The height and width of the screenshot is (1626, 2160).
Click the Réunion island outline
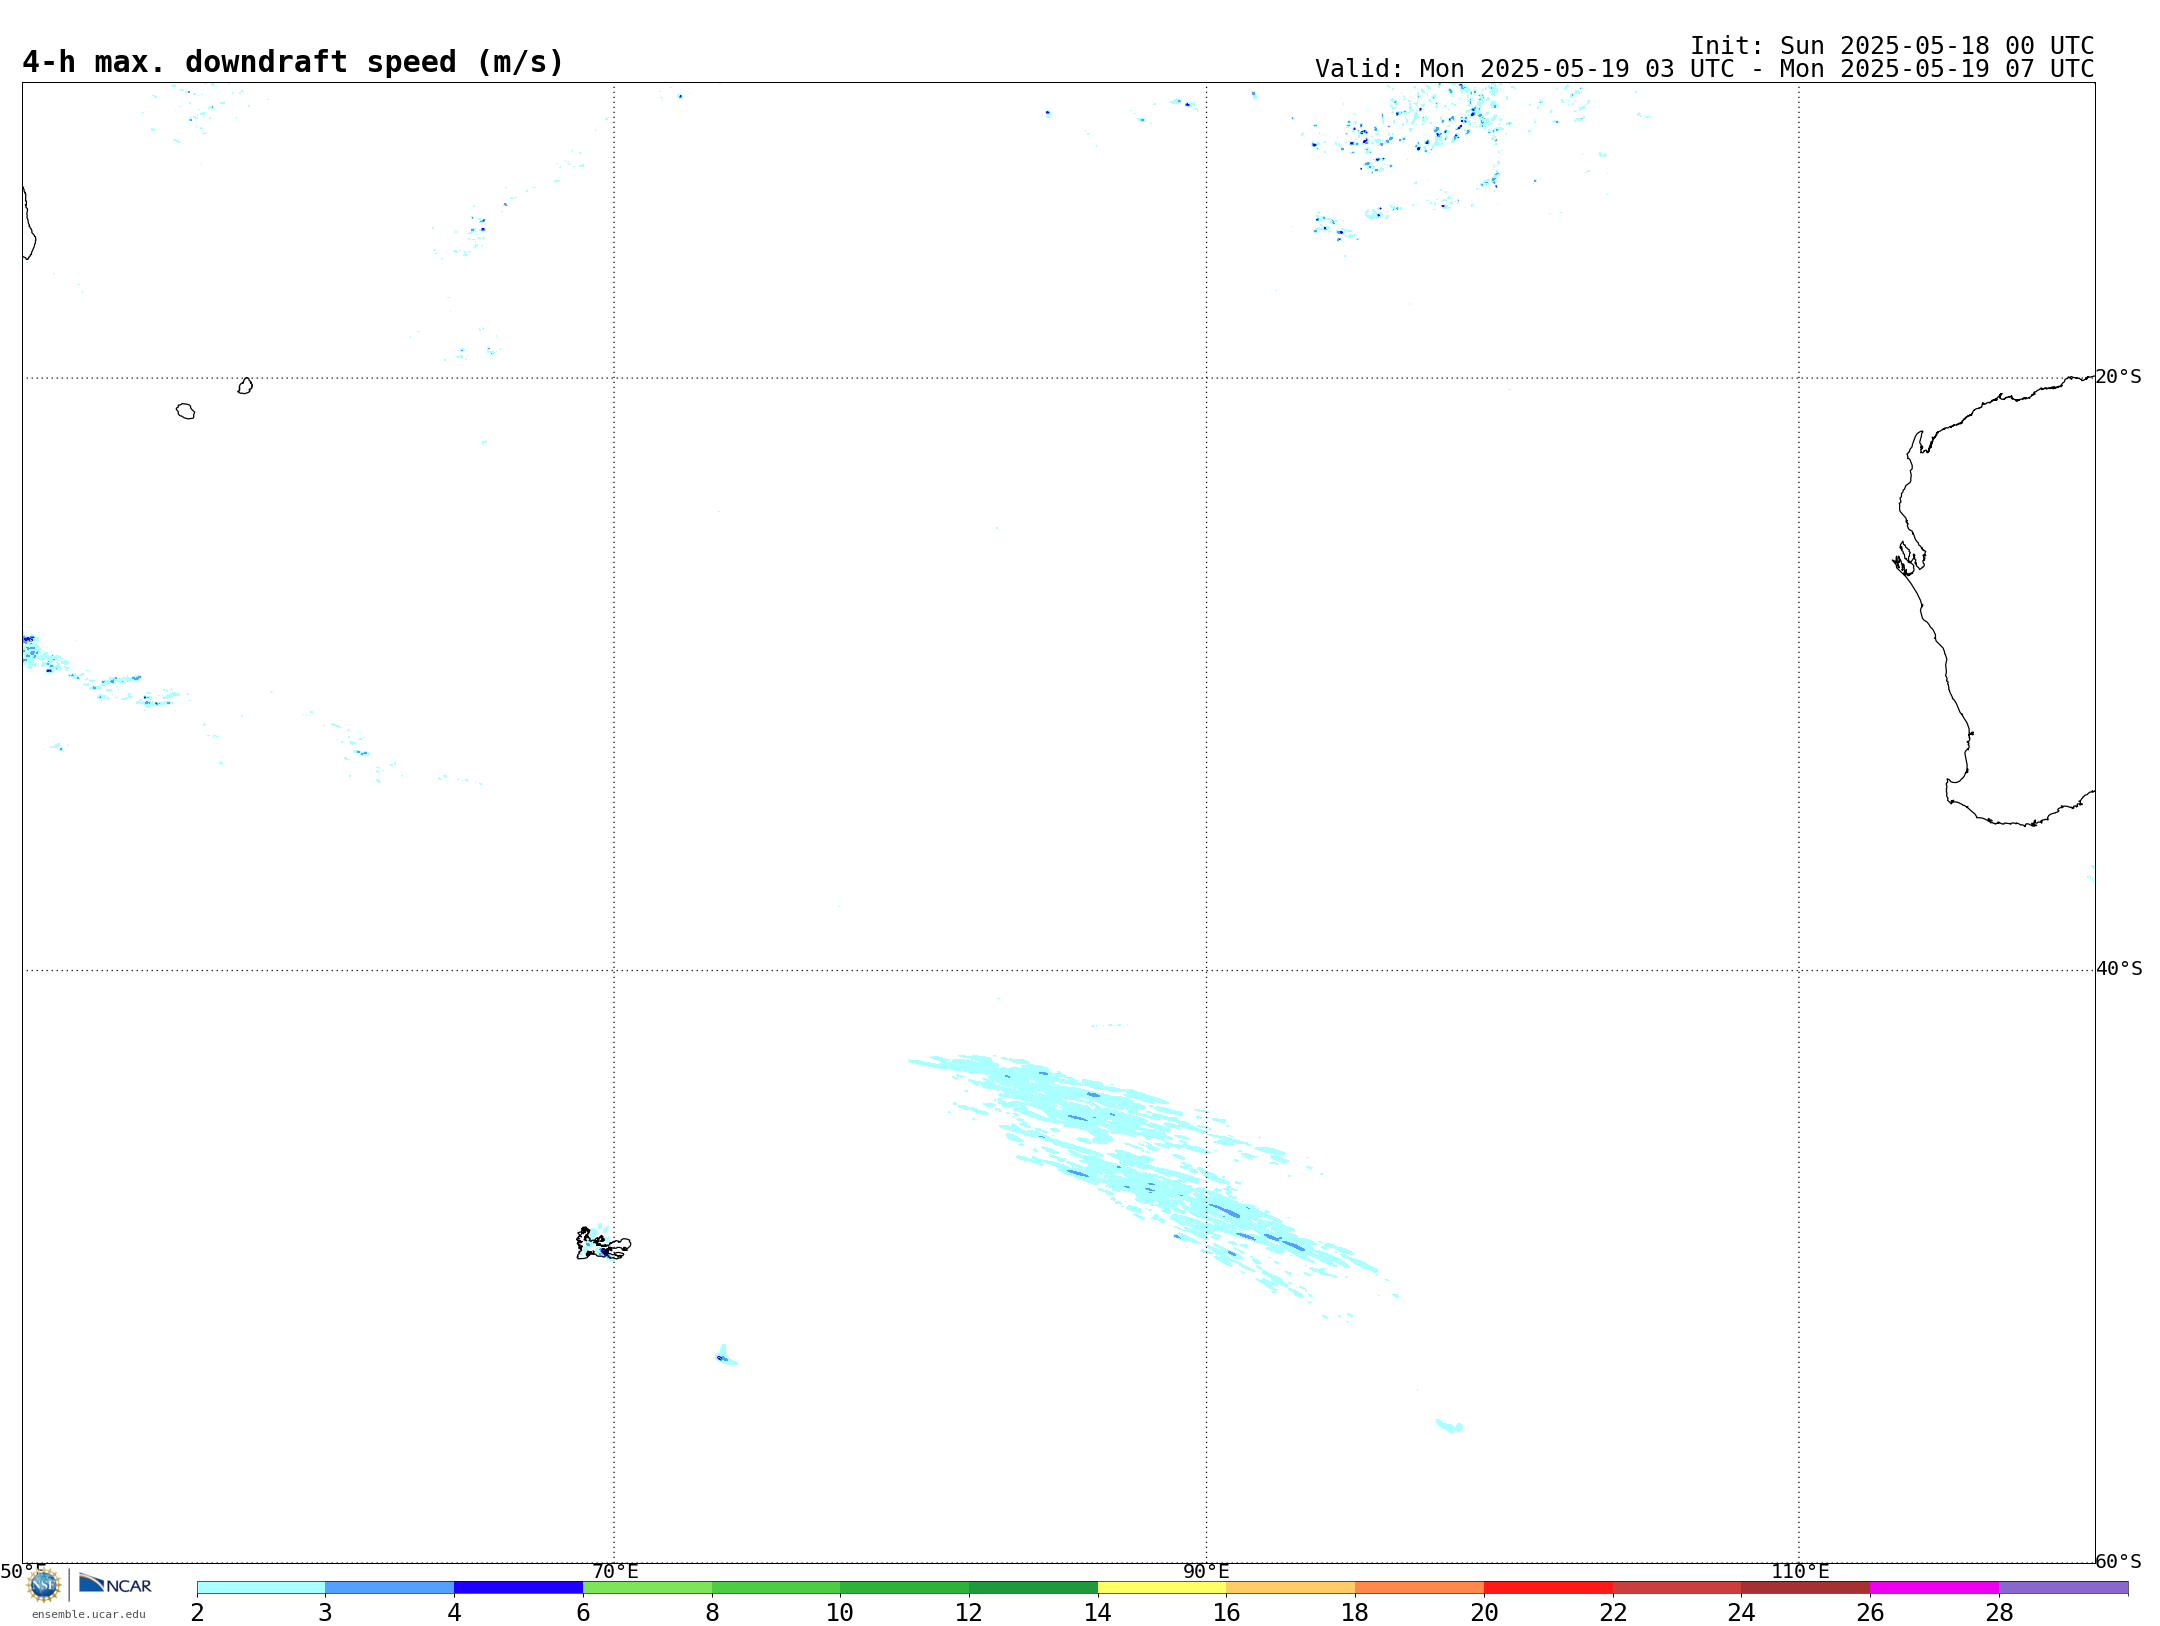185,411
